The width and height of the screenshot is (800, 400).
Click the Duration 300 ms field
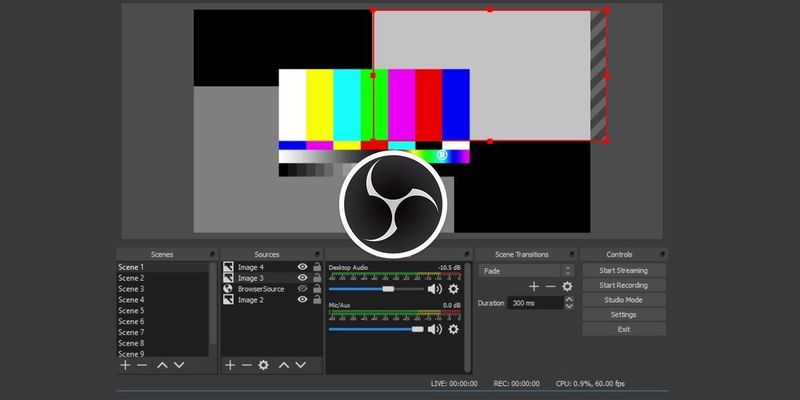point(536,303)
